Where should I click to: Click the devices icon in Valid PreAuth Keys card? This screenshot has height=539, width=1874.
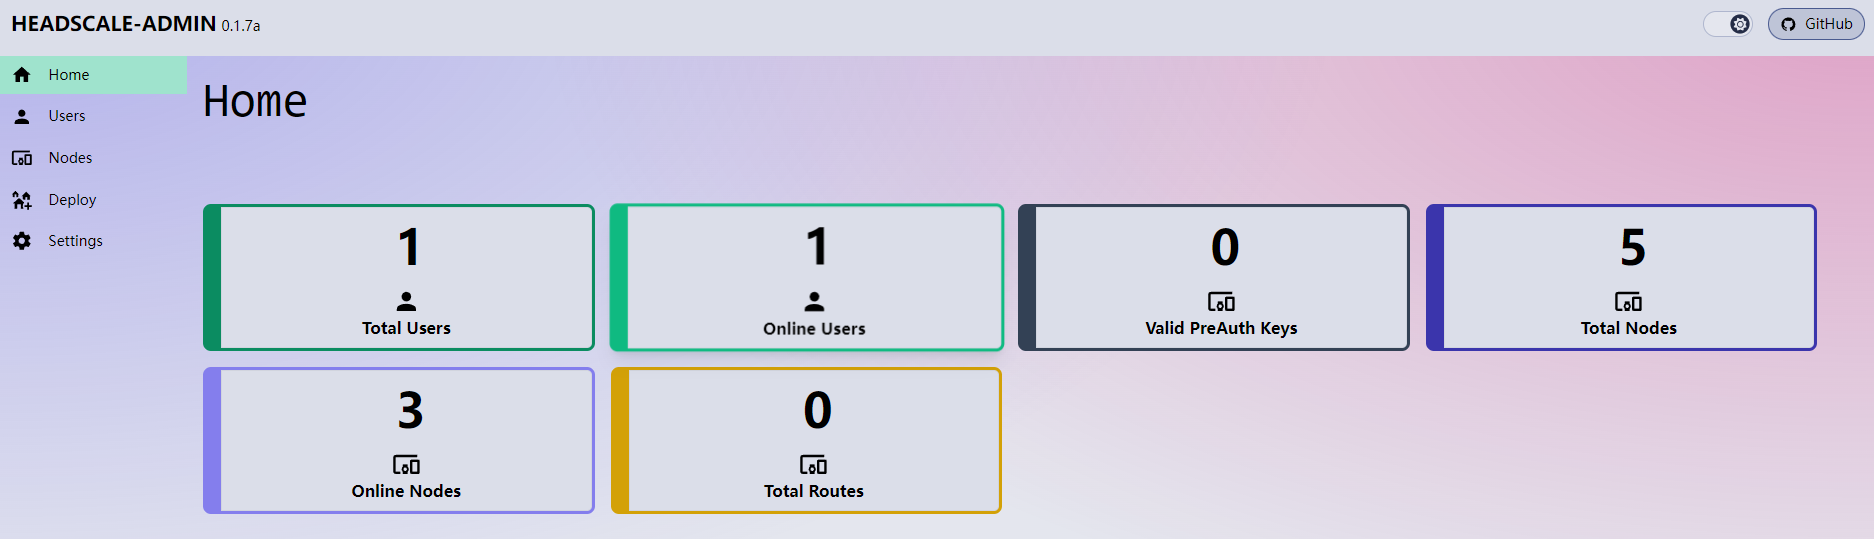[x=1221, y=302]
